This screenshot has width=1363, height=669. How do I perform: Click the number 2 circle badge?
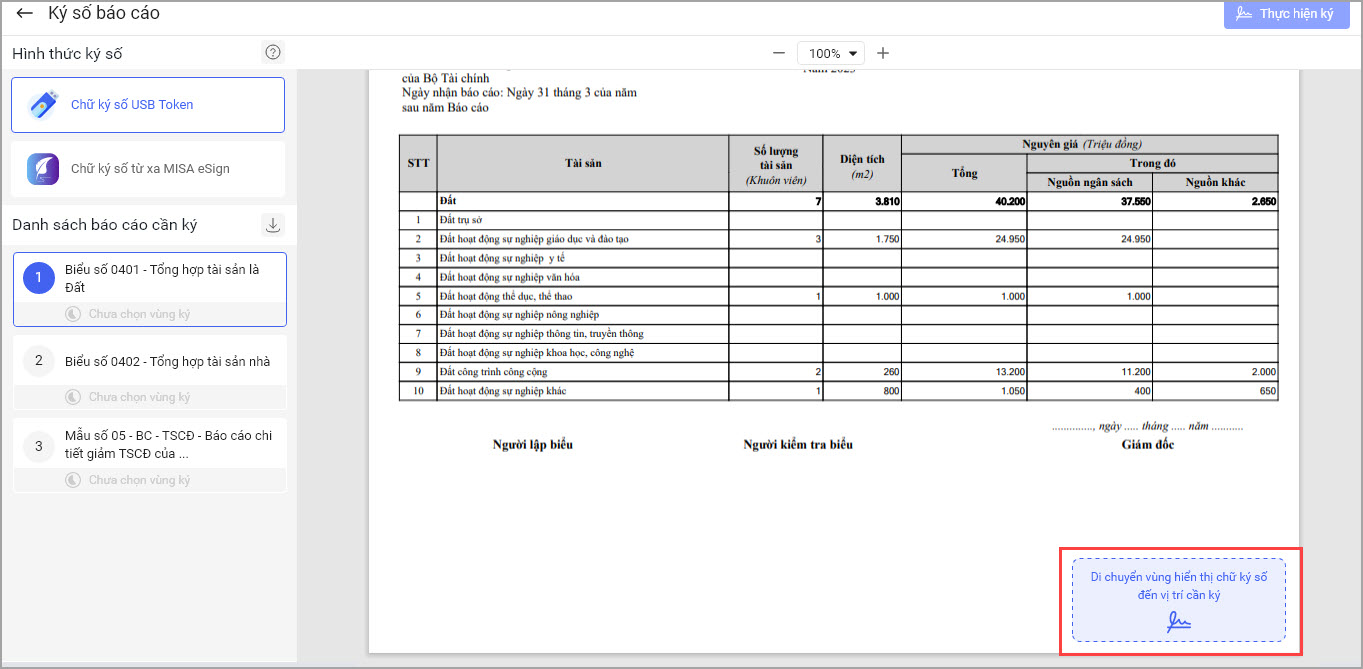(x=39, y=361)
